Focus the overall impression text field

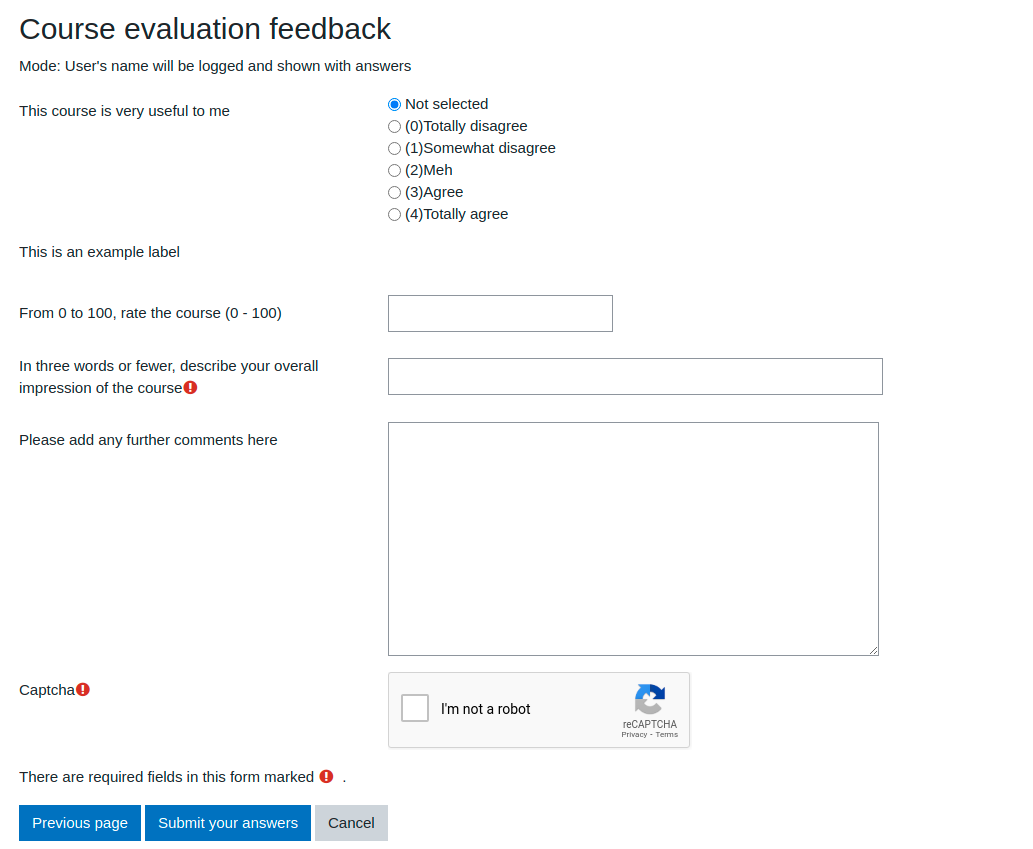pos(635,377)
